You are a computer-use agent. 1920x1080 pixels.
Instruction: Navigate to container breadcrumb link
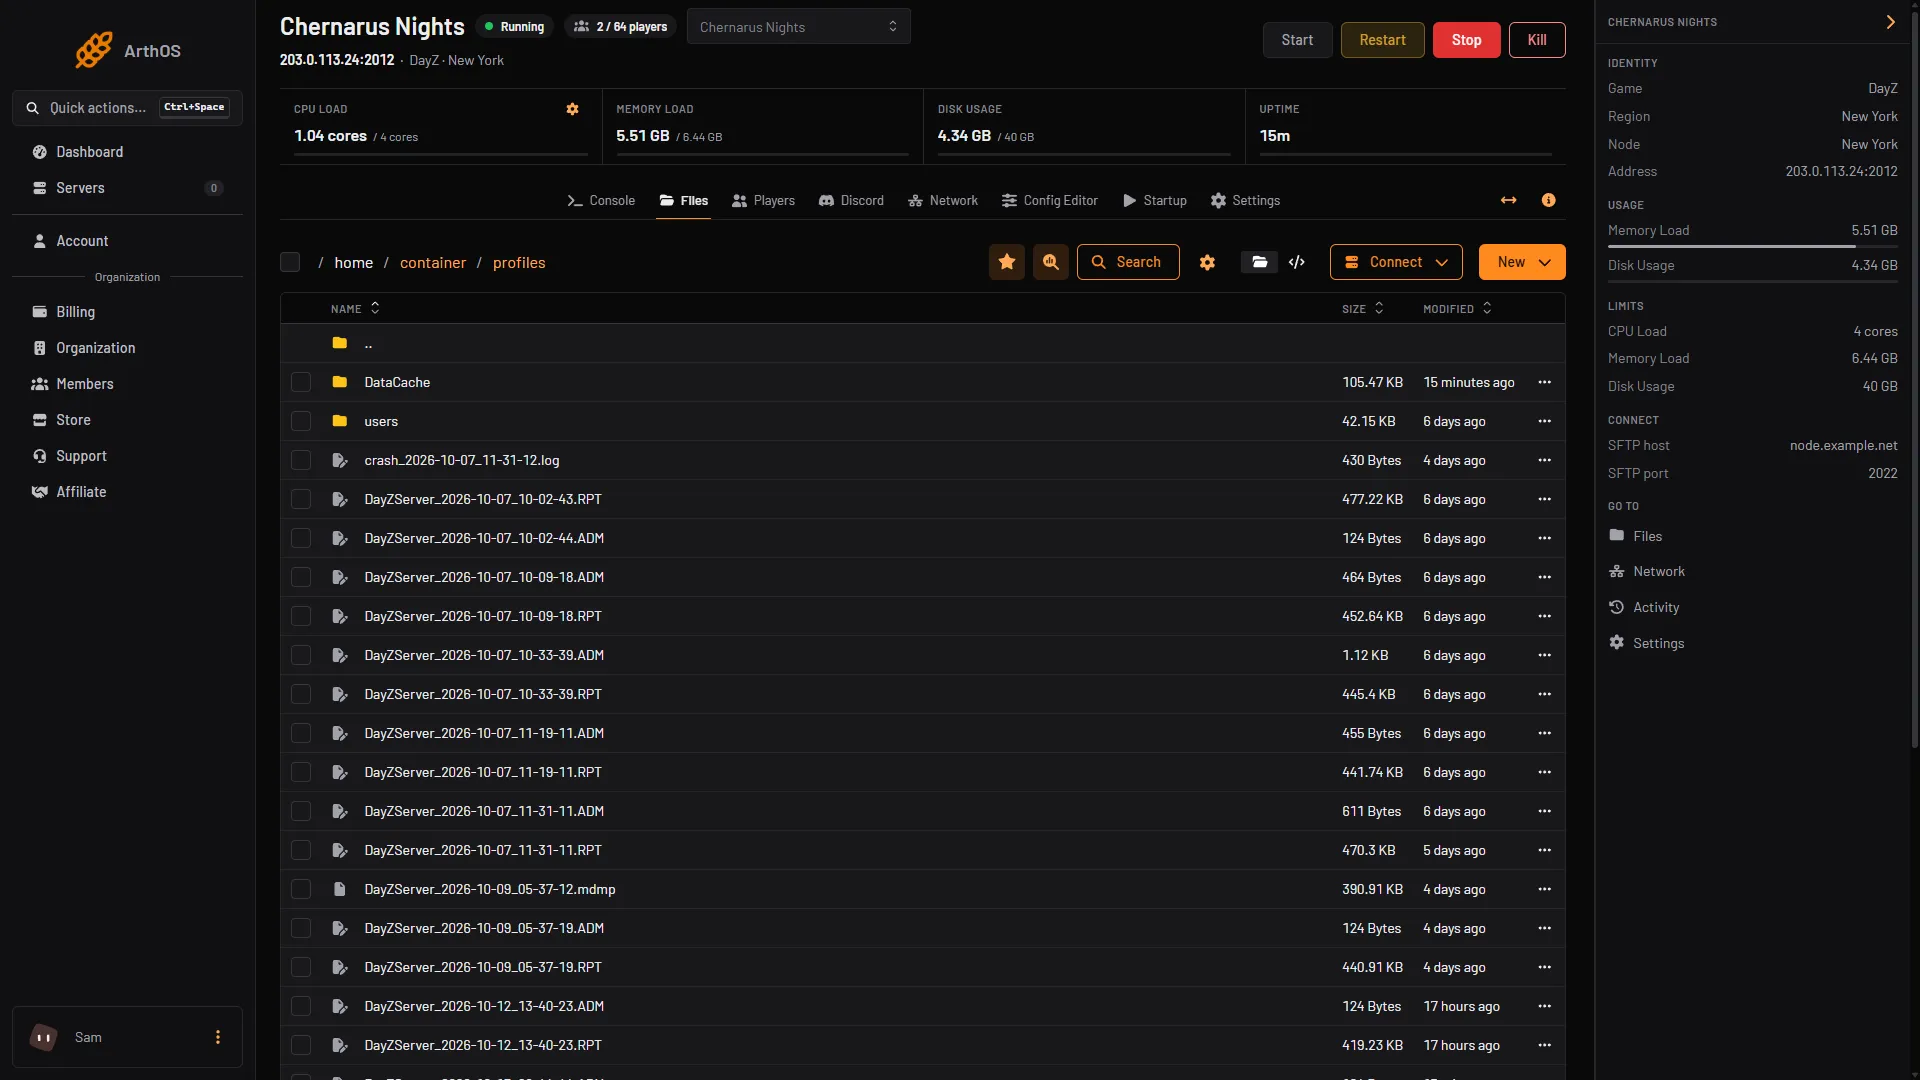click(433, 262)
